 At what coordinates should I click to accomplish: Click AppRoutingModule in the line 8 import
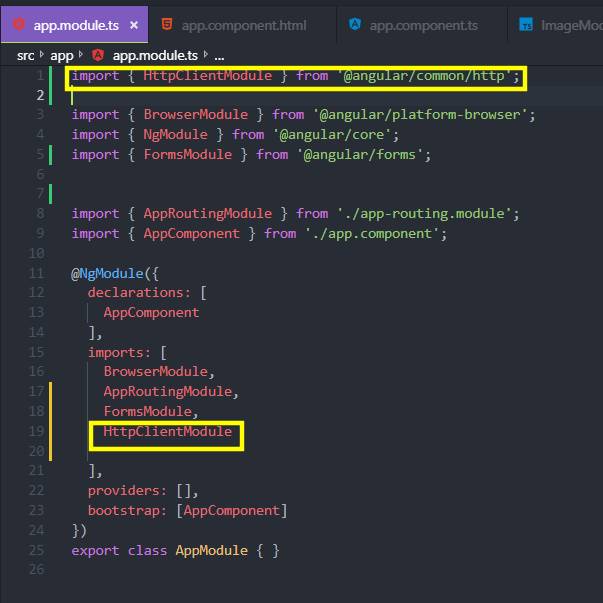[x=208, y=214]
